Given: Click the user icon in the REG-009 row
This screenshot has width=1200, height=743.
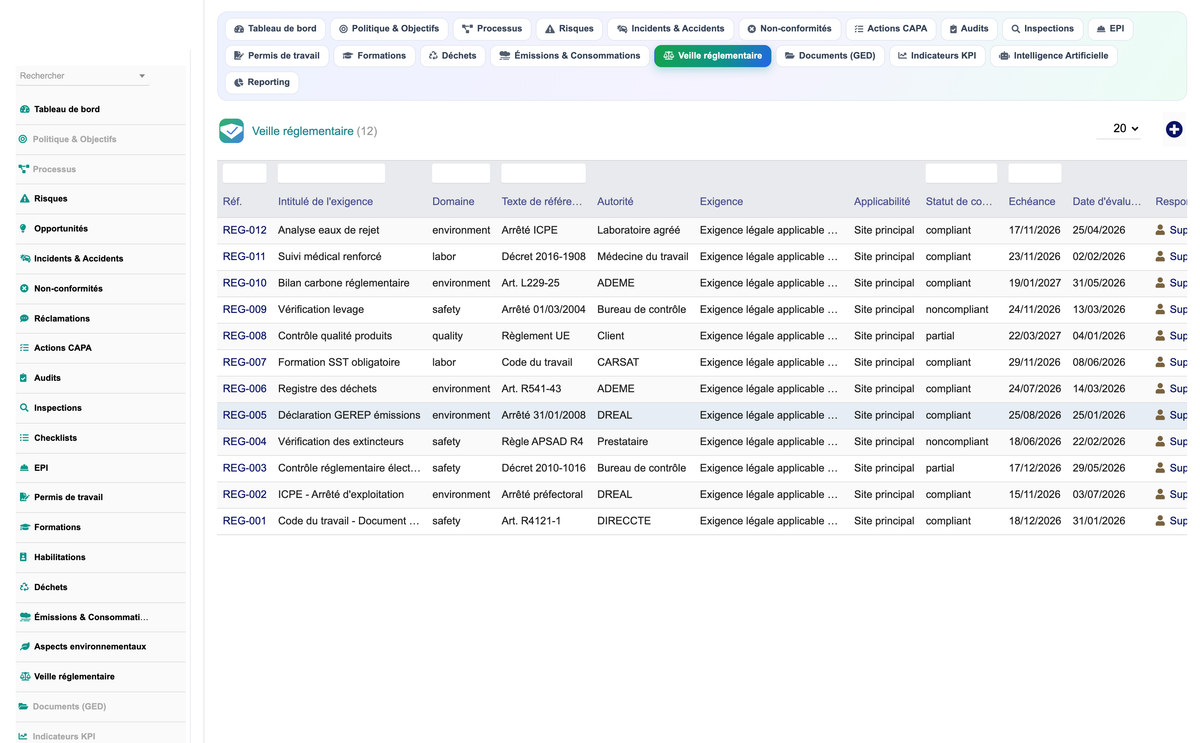Looking at the screenshot, I should (1160, 309).
